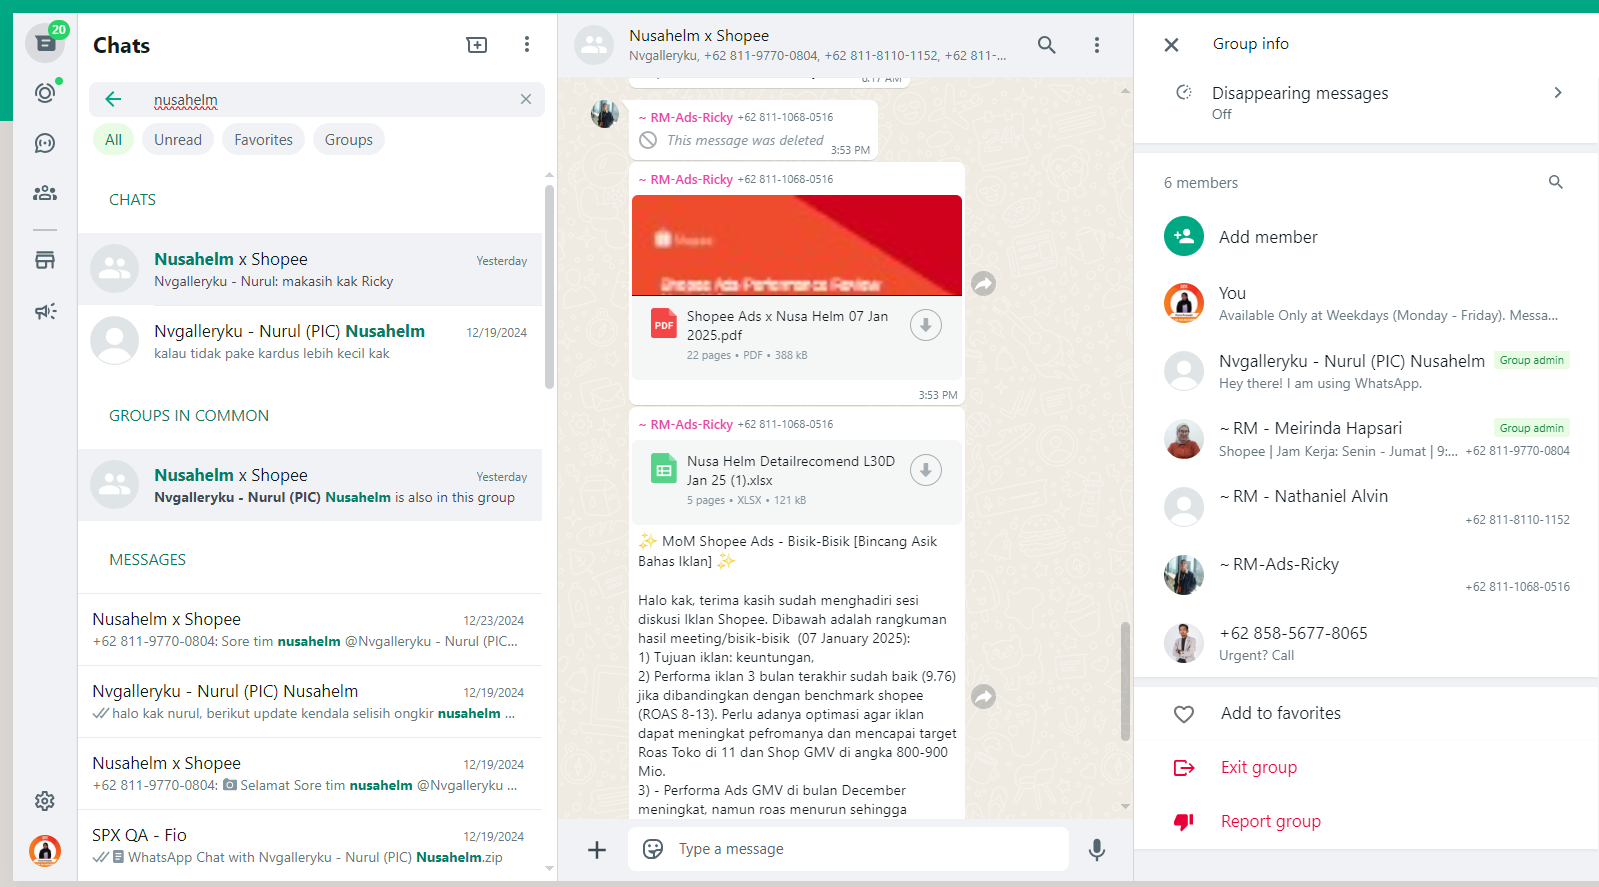Open the Status updates icon in sidebar
Viewport: 1599px width, 887px height.
(x=45, y=93)
